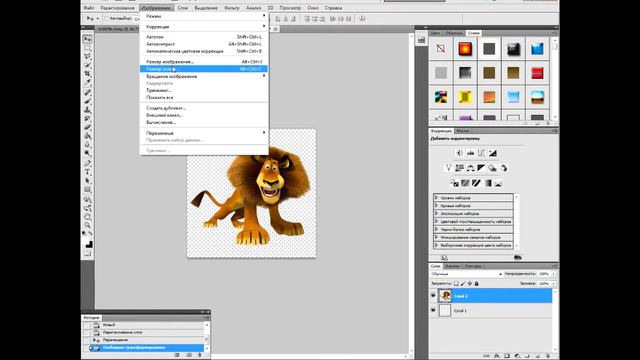The image size is (640, 360).
Task: Expand Экспозиция наборов presets
Action: pyautogui.click(x=436, y=213)
